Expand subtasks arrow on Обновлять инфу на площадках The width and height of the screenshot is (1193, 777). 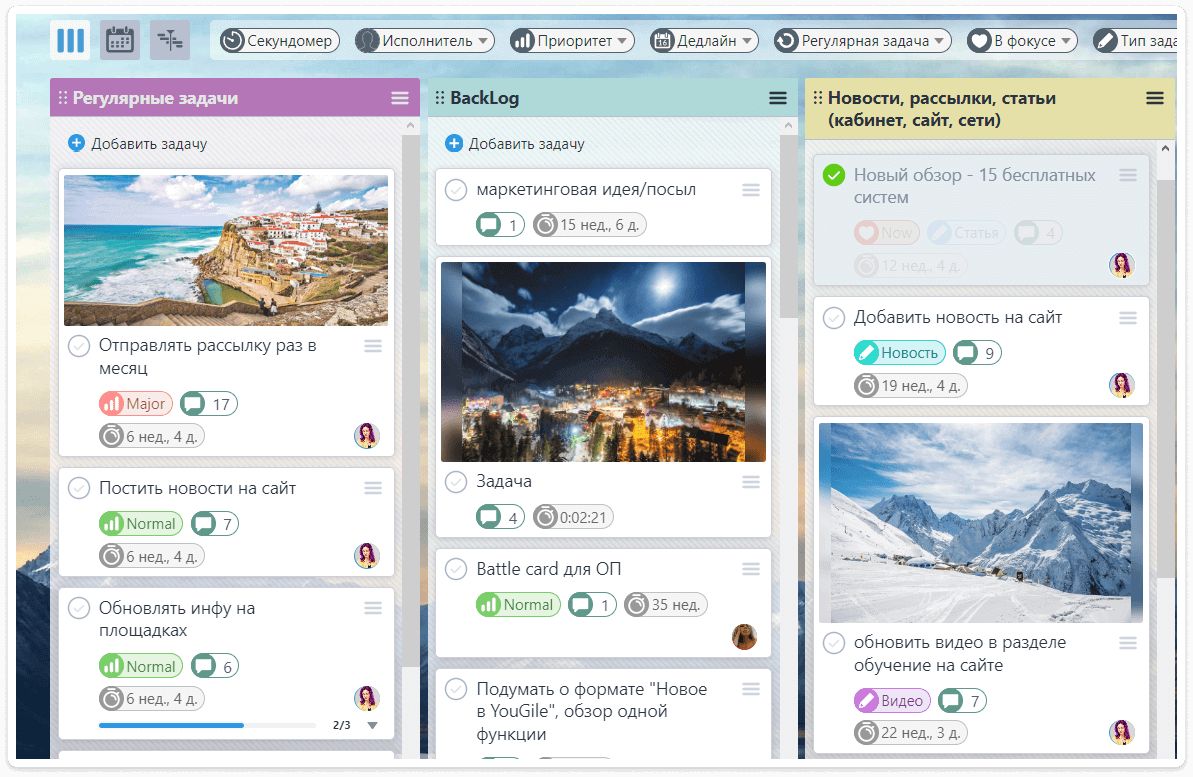tap(373, 725)
